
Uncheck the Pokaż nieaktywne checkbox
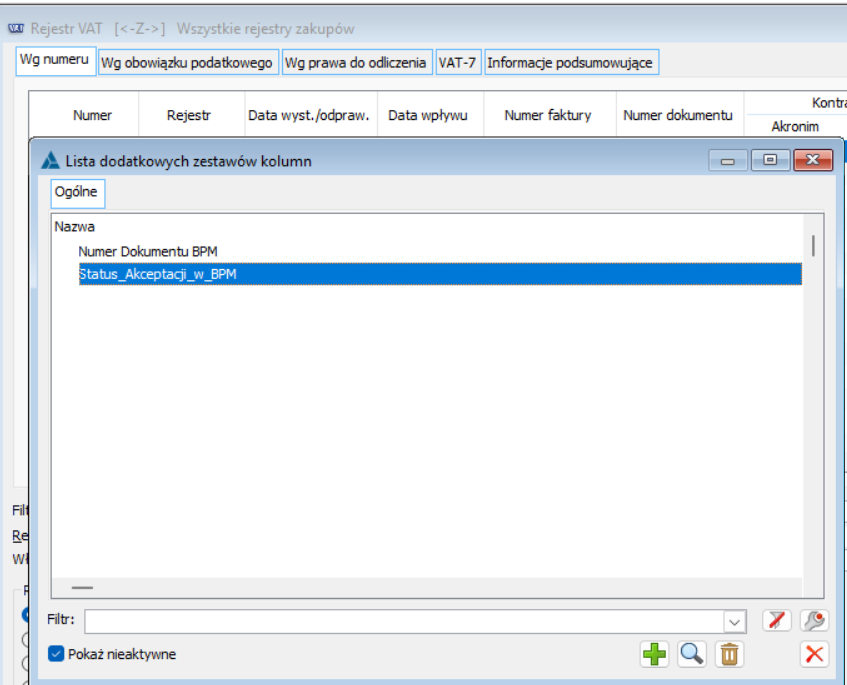[56, 654]
